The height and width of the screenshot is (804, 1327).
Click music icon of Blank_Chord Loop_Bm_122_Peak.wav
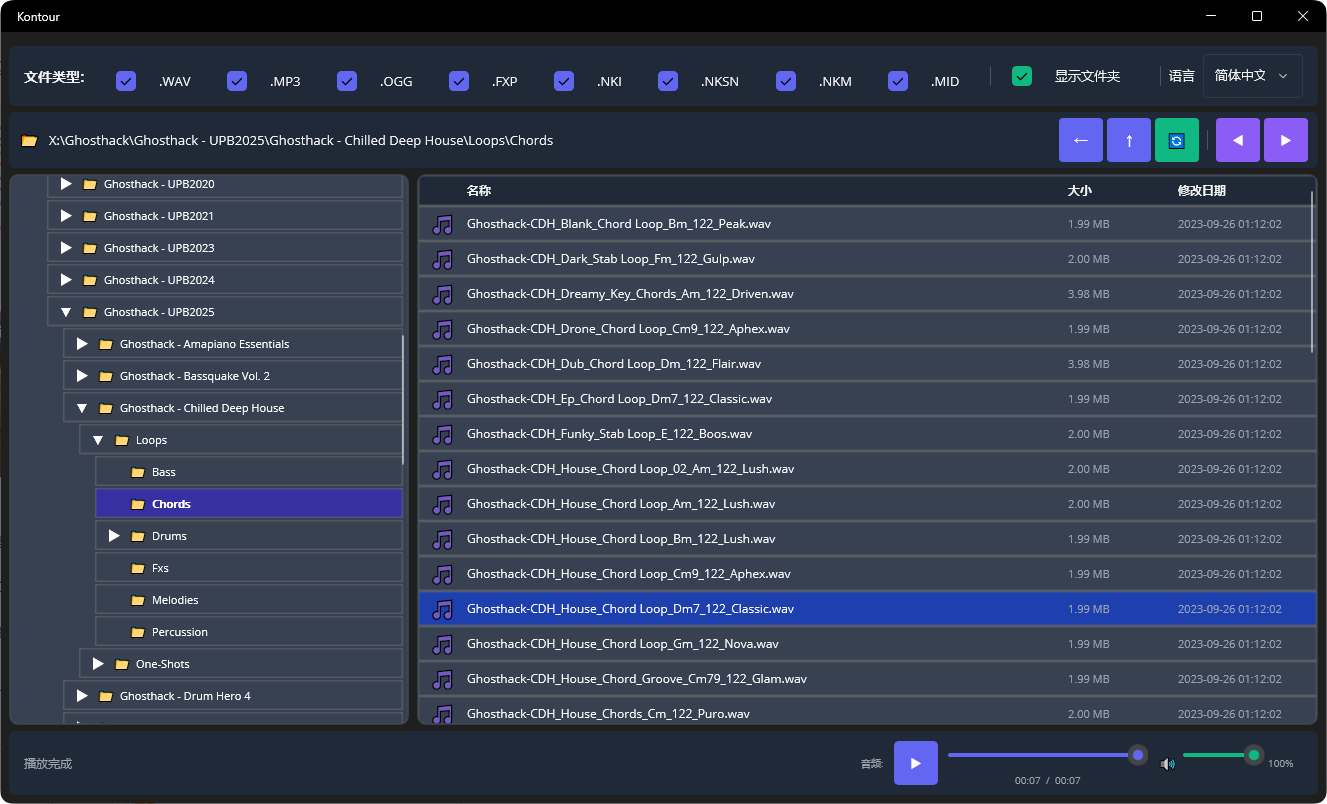(442, 224)
